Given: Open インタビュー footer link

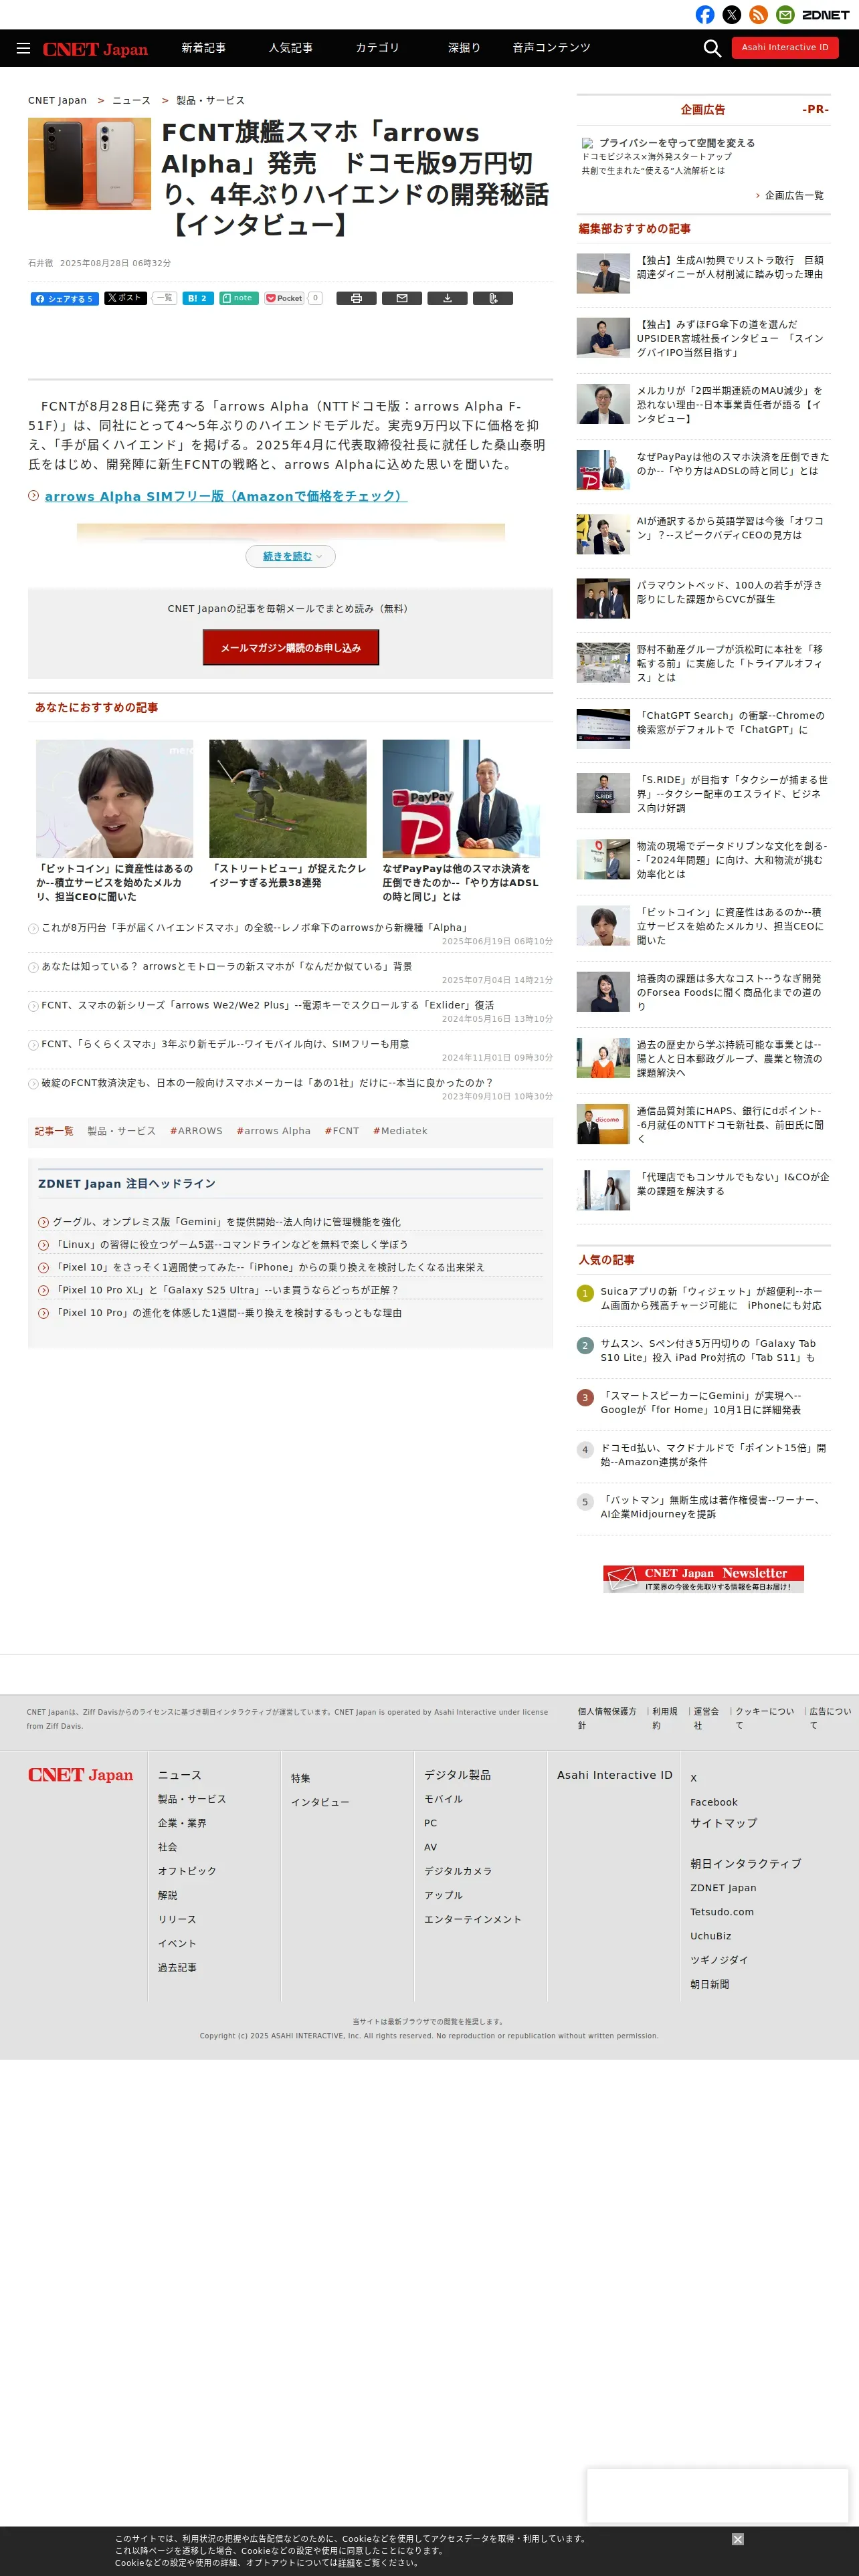Looking at the screenshot, I should 320,1802.
